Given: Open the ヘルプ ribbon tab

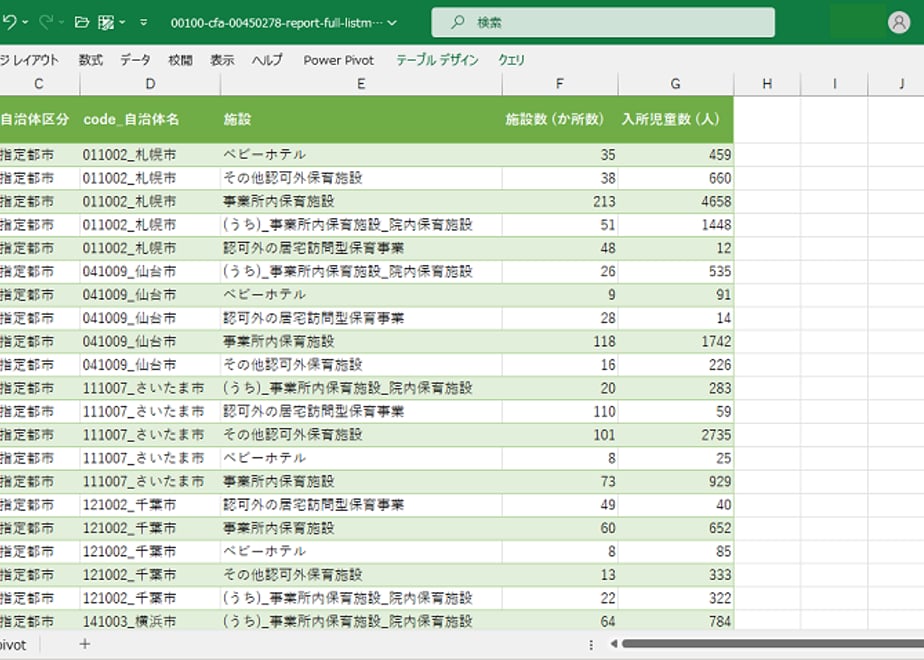Looking at the screenshot, I should 267,60.
